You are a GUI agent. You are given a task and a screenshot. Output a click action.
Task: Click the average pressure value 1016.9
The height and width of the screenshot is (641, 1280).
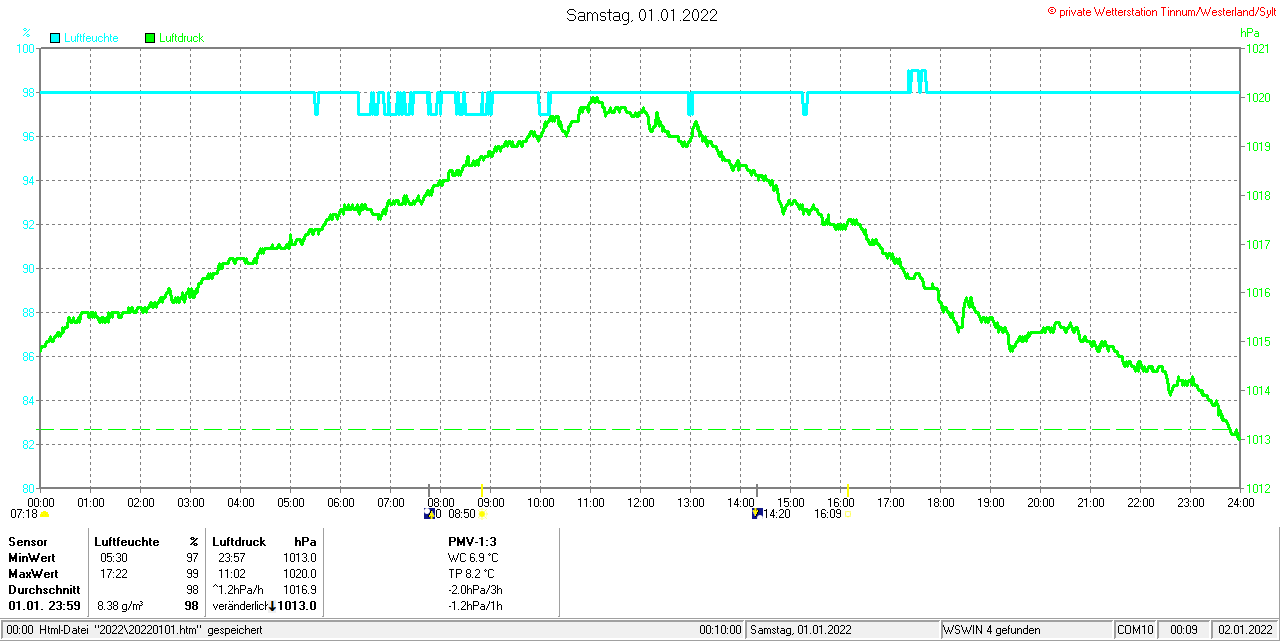(300, 590)
